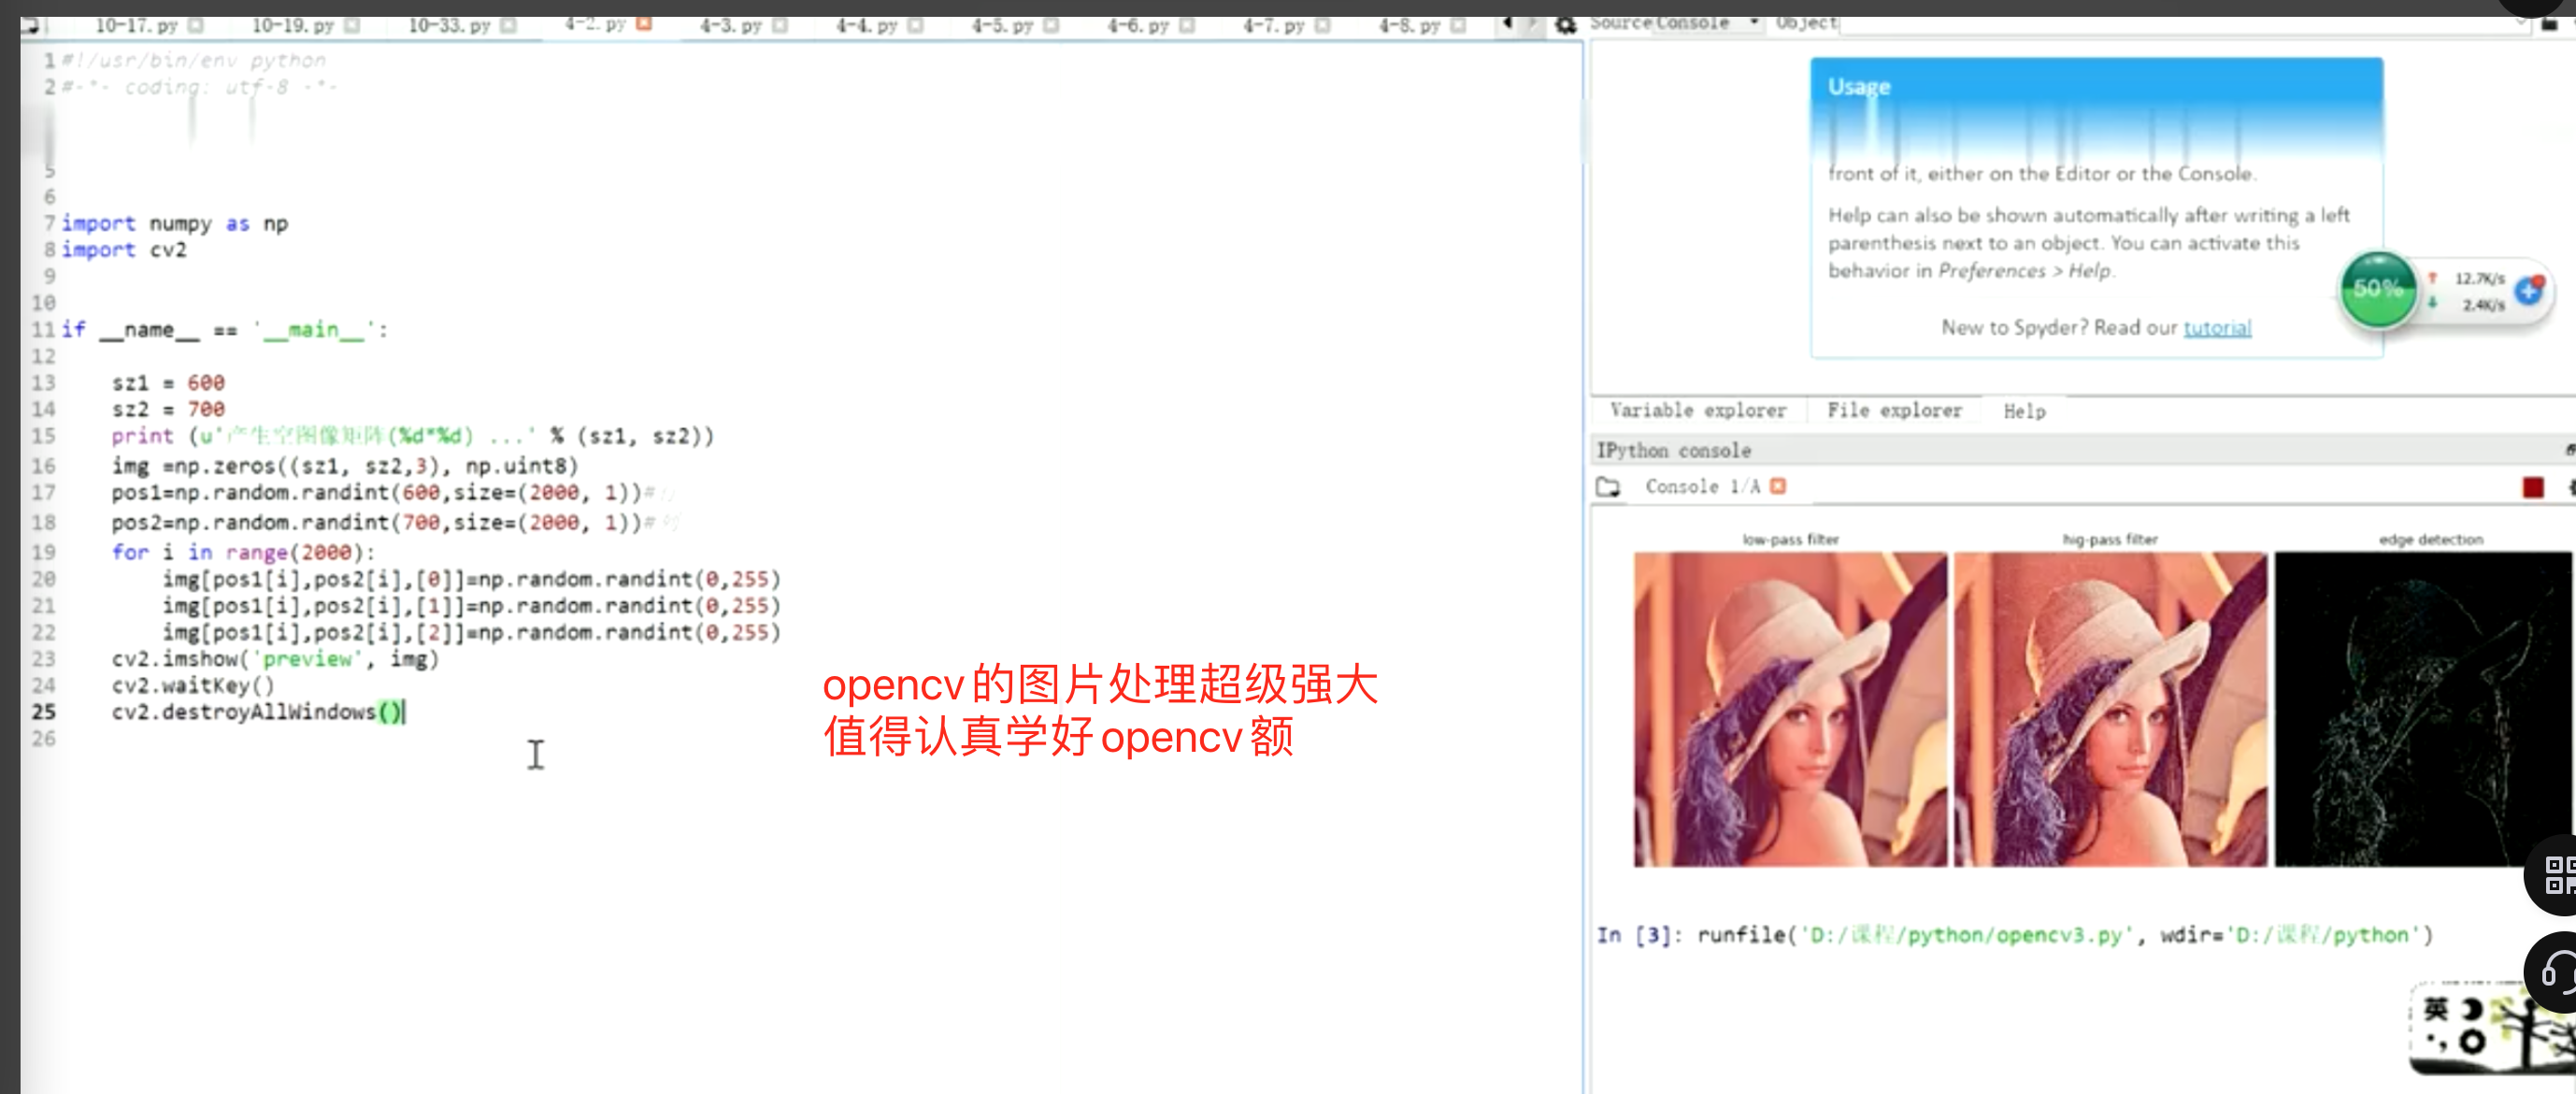Click the QR code floating icon

click(2558, 874)
